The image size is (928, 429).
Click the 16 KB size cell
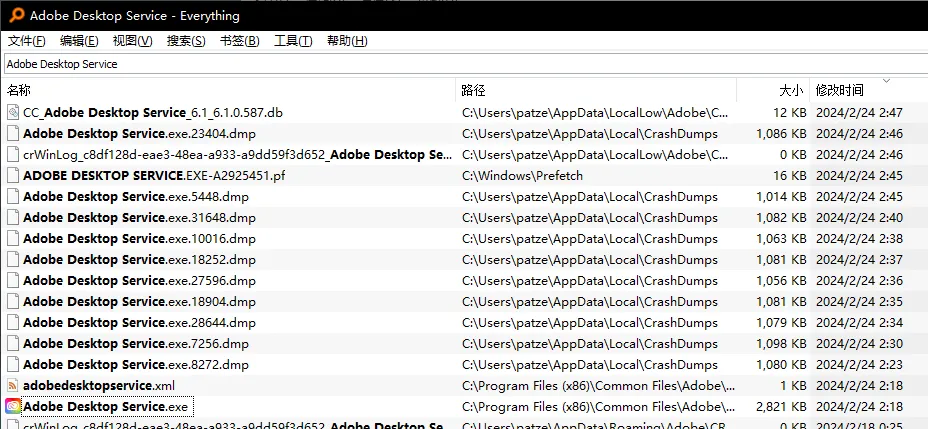tap(790, 176)
